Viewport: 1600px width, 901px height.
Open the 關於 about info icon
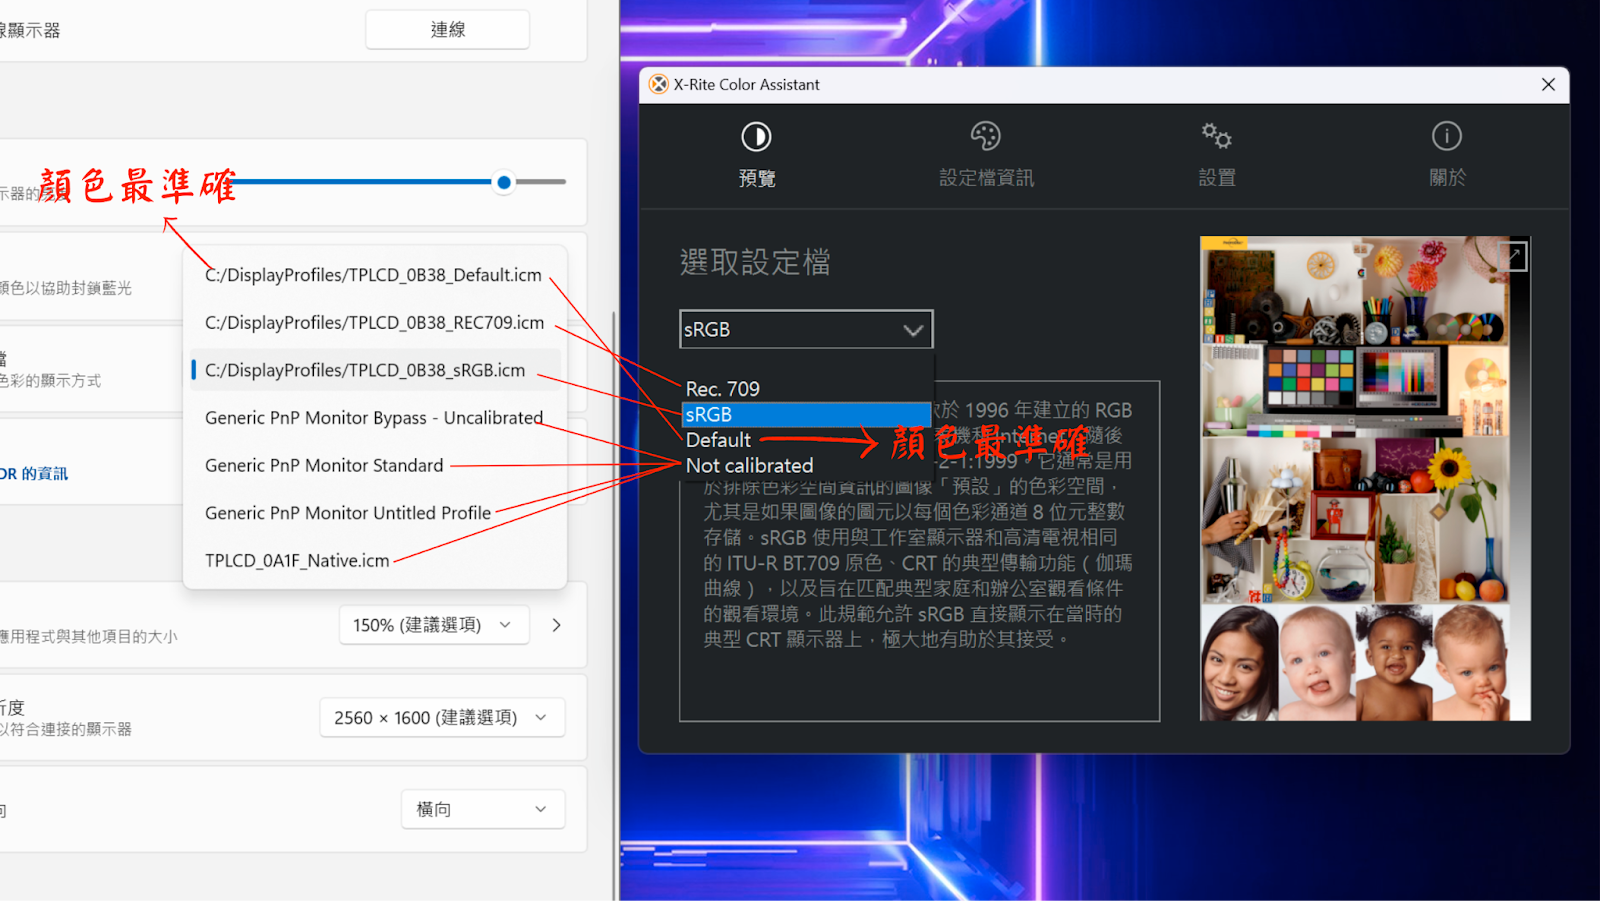(x=1446, y=136)
